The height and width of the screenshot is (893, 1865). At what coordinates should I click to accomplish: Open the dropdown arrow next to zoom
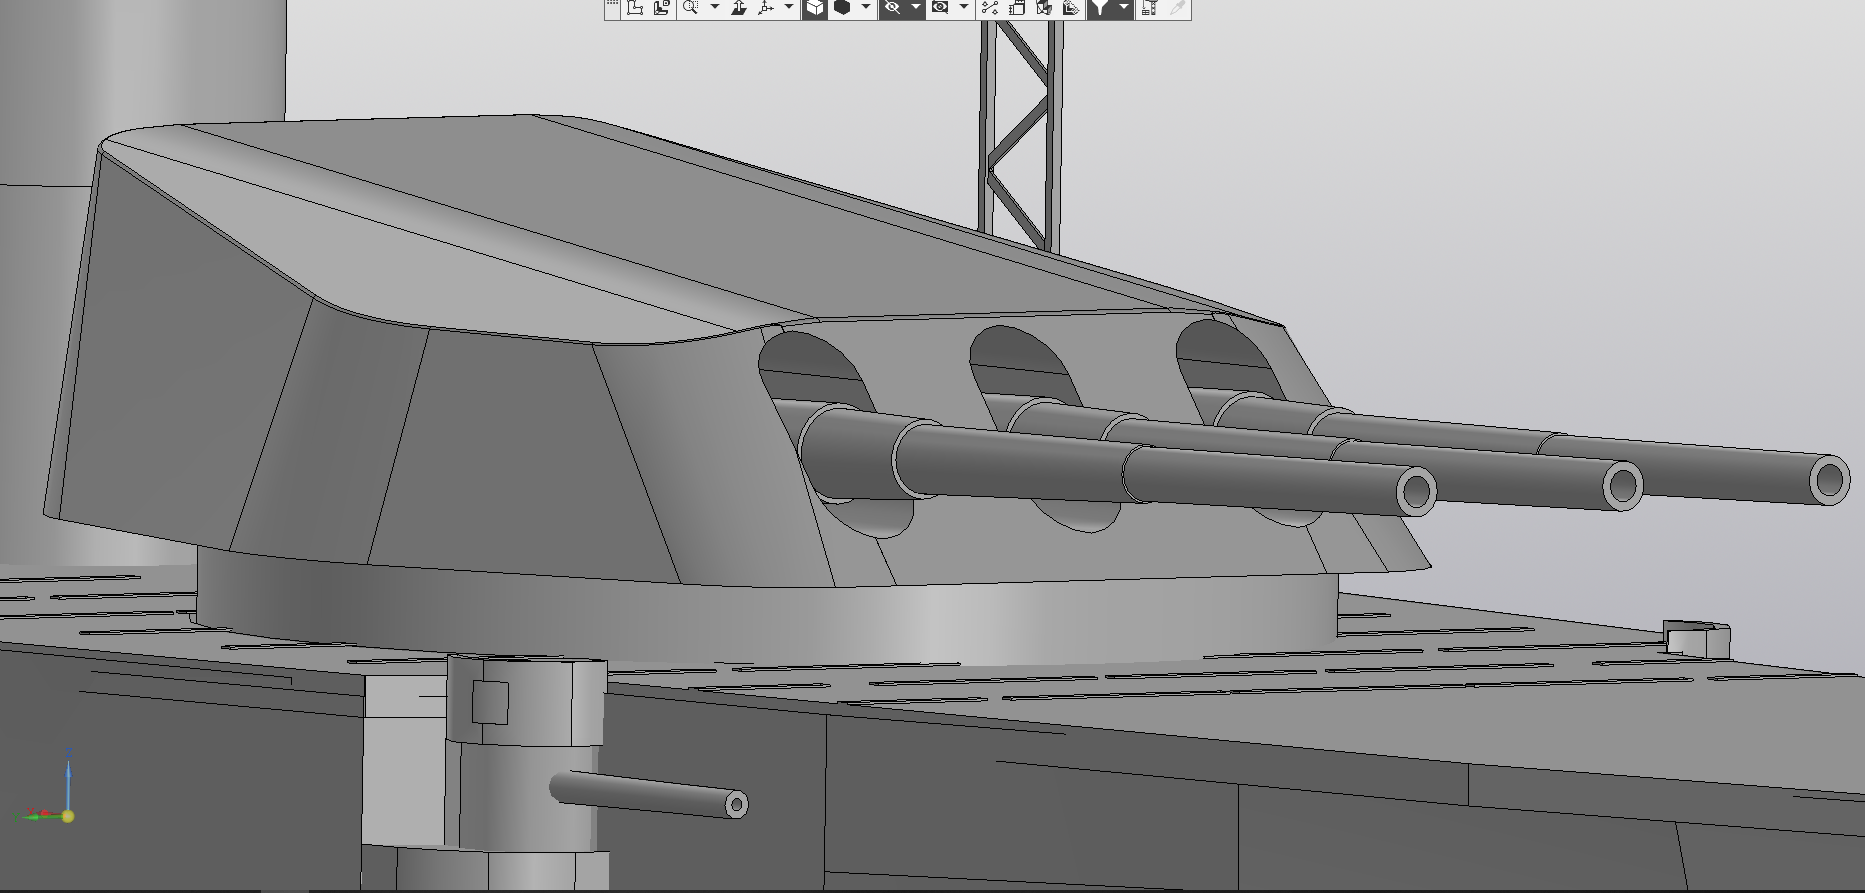[714, 8]
